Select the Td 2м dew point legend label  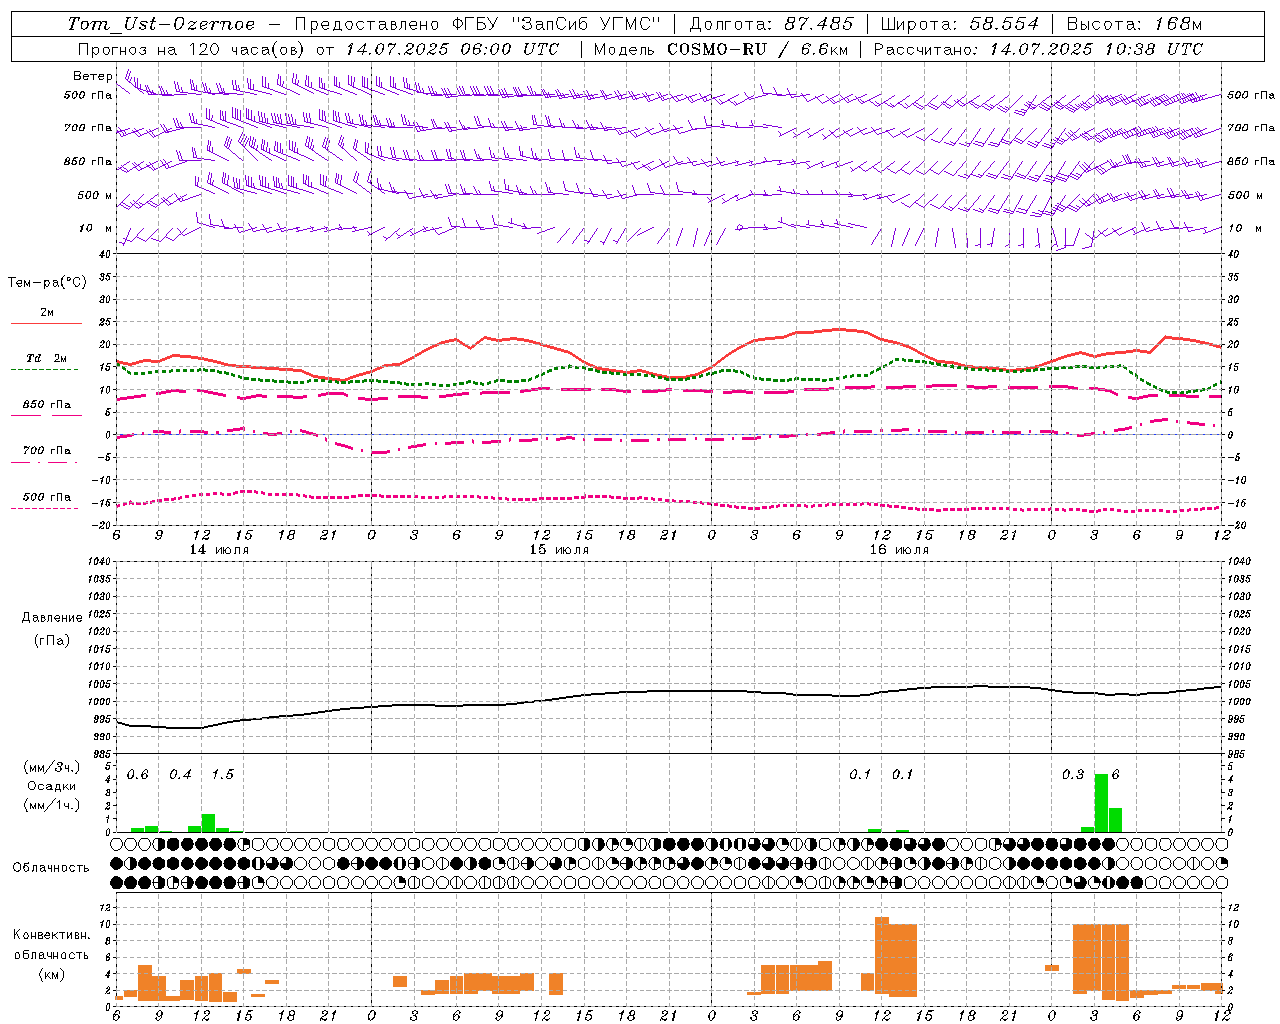pos(46,358)
